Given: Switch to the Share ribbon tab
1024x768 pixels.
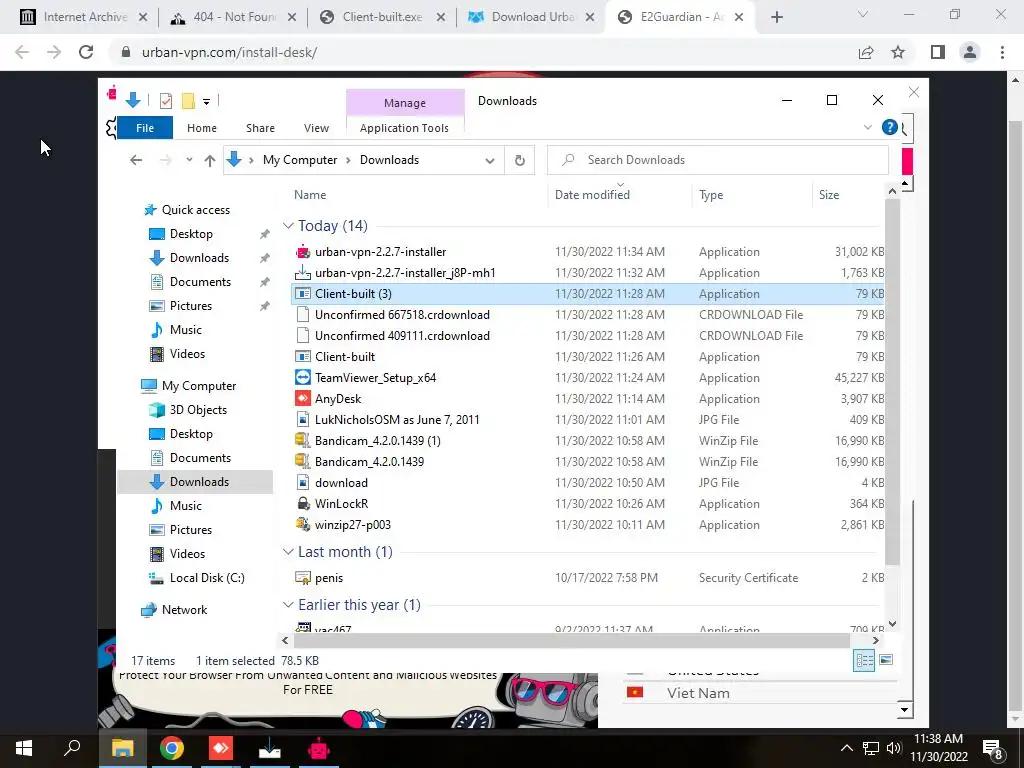Looking at the screenshot, I should (x=260, y=128).
